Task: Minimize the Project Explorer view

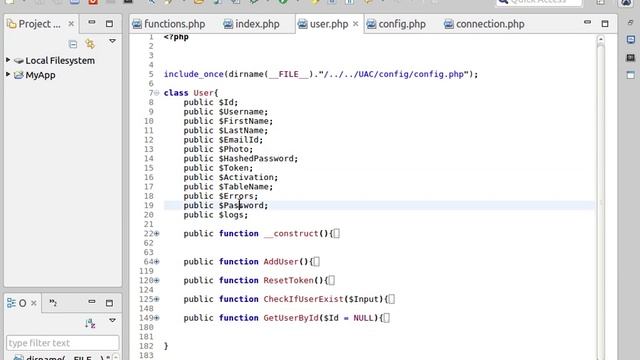Action: [92, 23]
